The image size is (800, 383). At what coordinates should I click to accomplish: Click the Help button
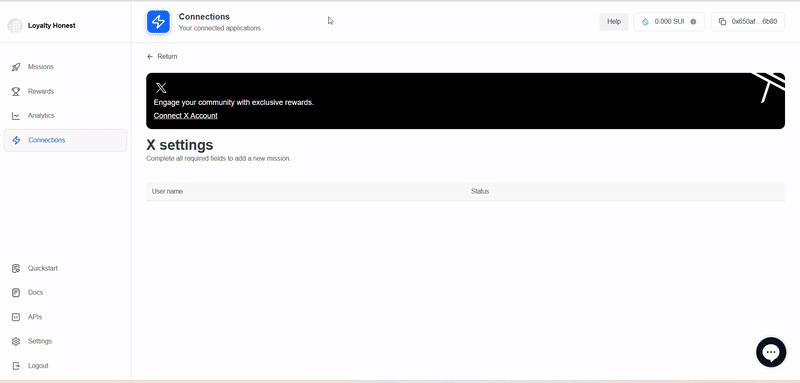[614, 21]
